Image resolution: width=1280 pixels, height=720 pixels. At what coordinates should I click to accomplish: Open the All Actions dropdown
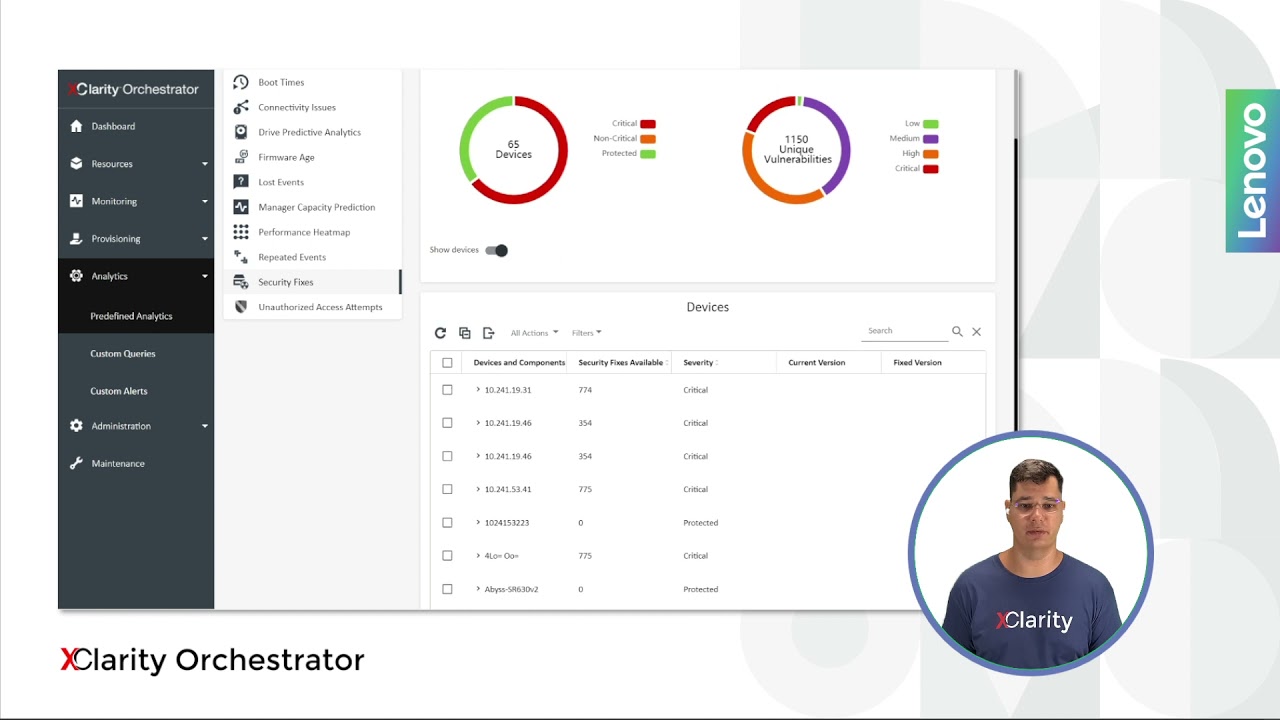[x=534, y=333]
